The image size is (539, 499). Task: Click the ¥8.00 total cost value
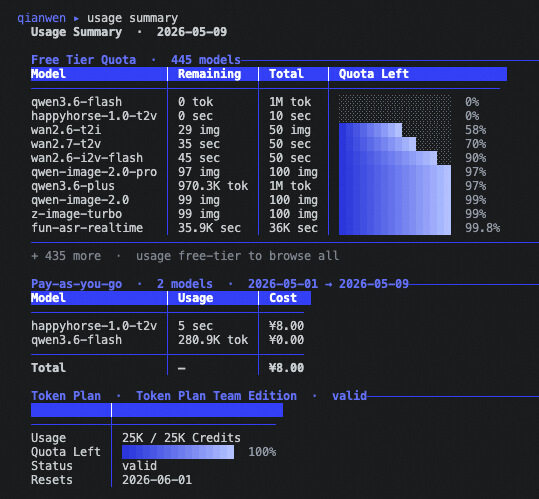[286, 368]
